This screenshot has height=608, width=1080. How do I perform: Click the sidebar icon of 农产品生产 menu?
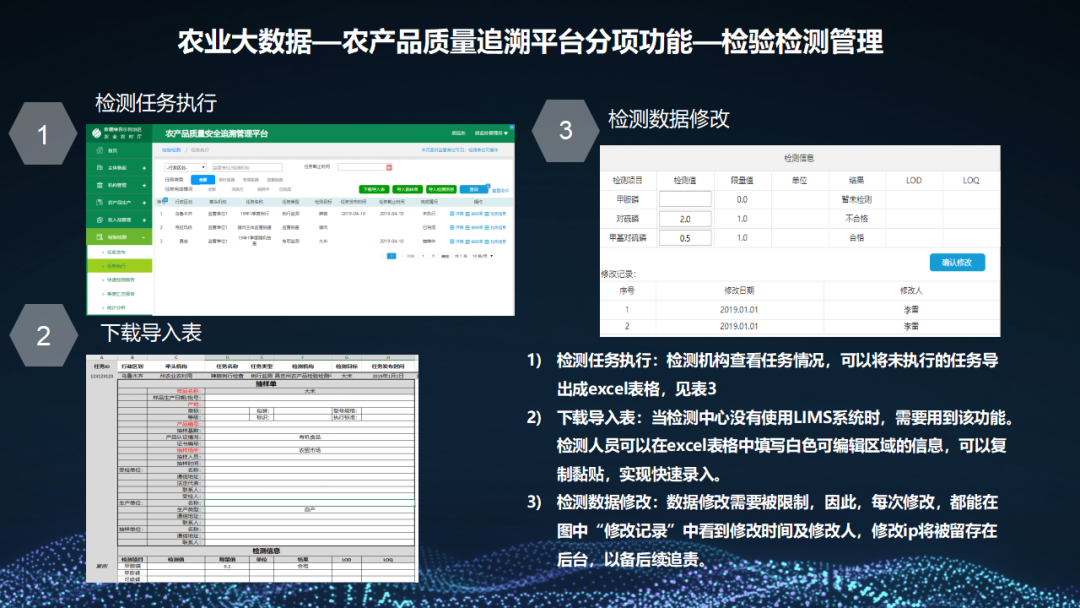(x=99, y=202)
